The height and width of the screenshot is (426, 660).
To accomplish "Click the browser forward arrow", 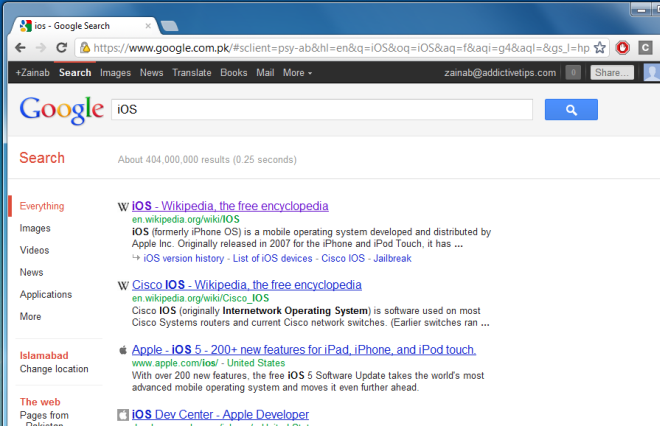I will point(41,48).
